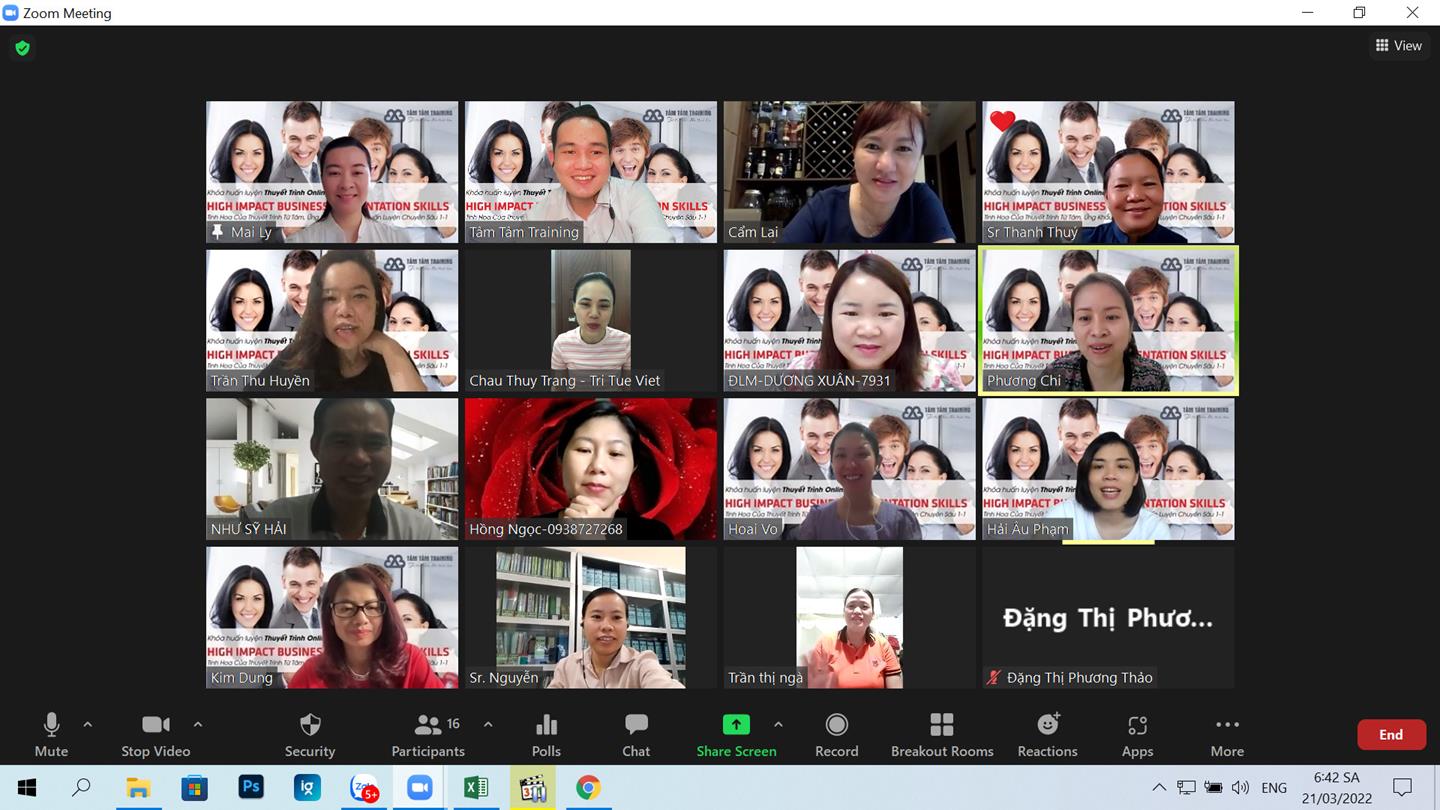The width and height of the screenshot is (1440, 810).
Task: Open Breakout Rooms
Action: [x=942, y=735]
